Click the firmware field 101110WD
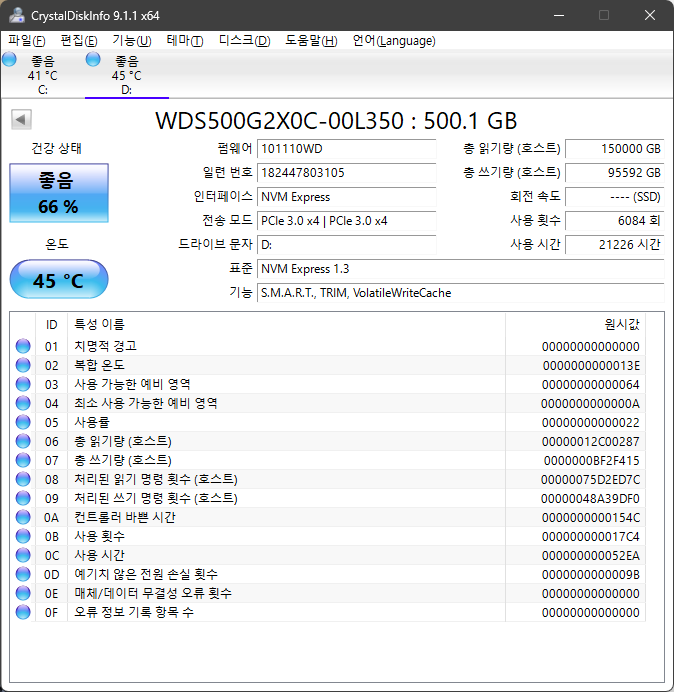The height and width of the screenshot is (692, 674). (346, 149)
